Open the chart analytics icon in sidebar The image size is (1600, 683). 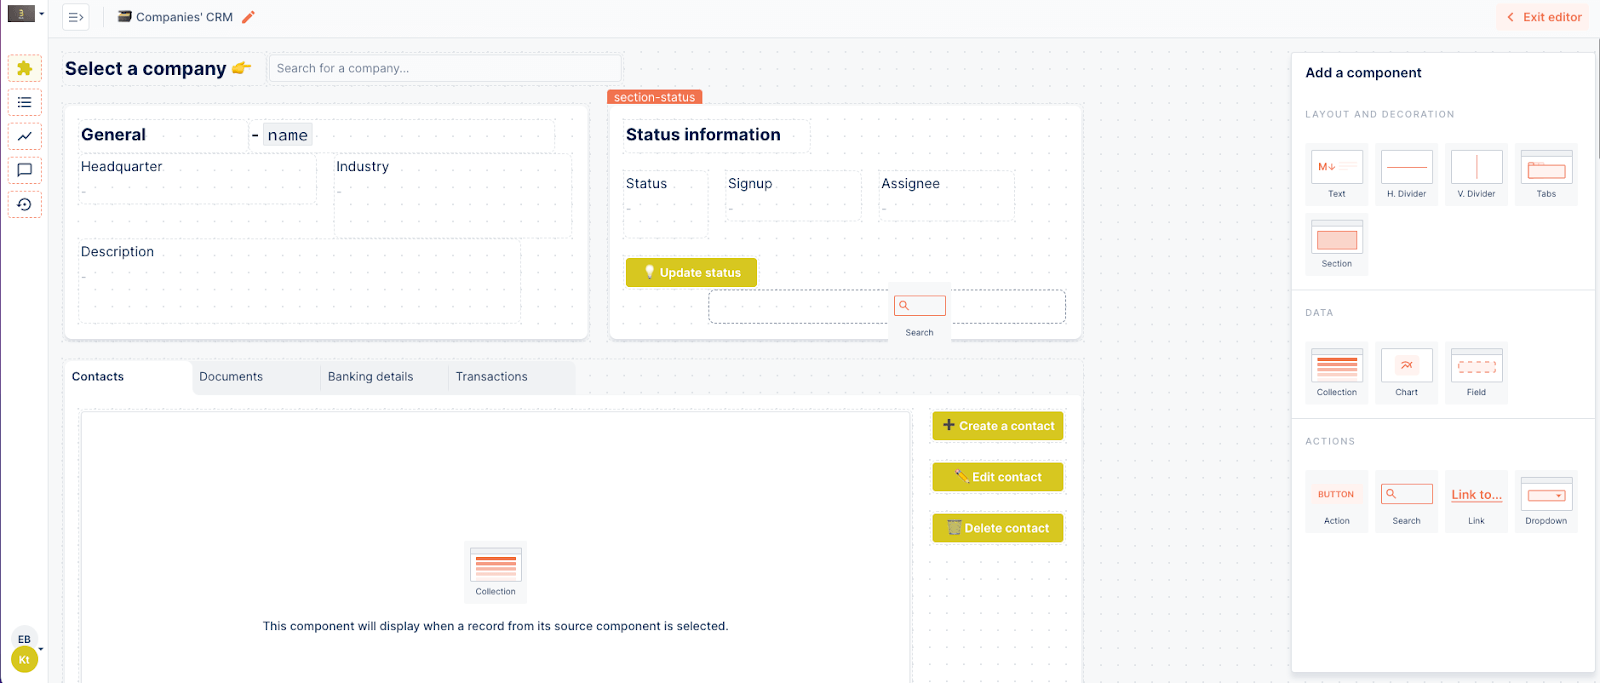25,136
